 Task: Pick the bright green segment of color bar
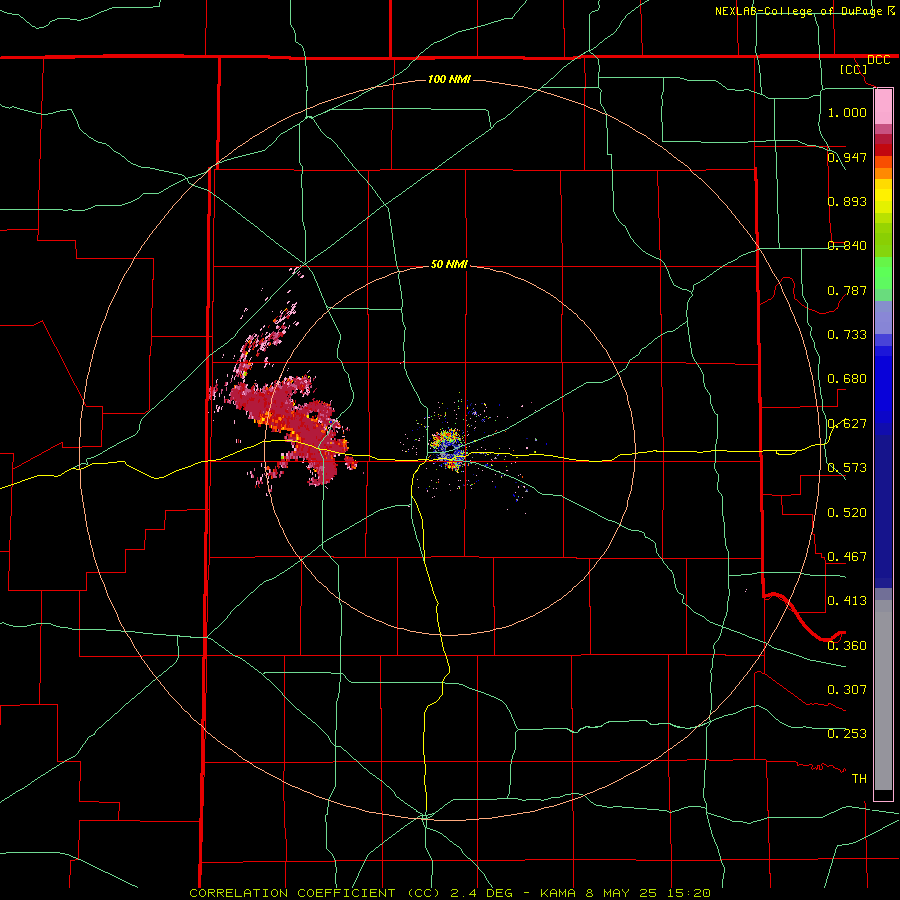click(x=883, y=273)
